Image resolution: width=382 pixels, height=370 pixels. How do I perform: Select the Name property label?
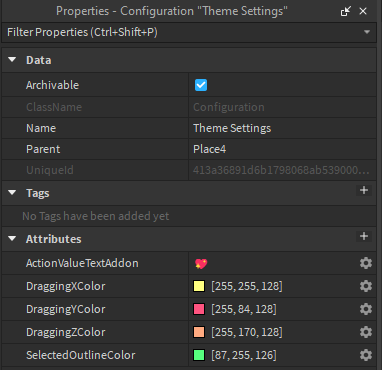(x=41, y=128)
